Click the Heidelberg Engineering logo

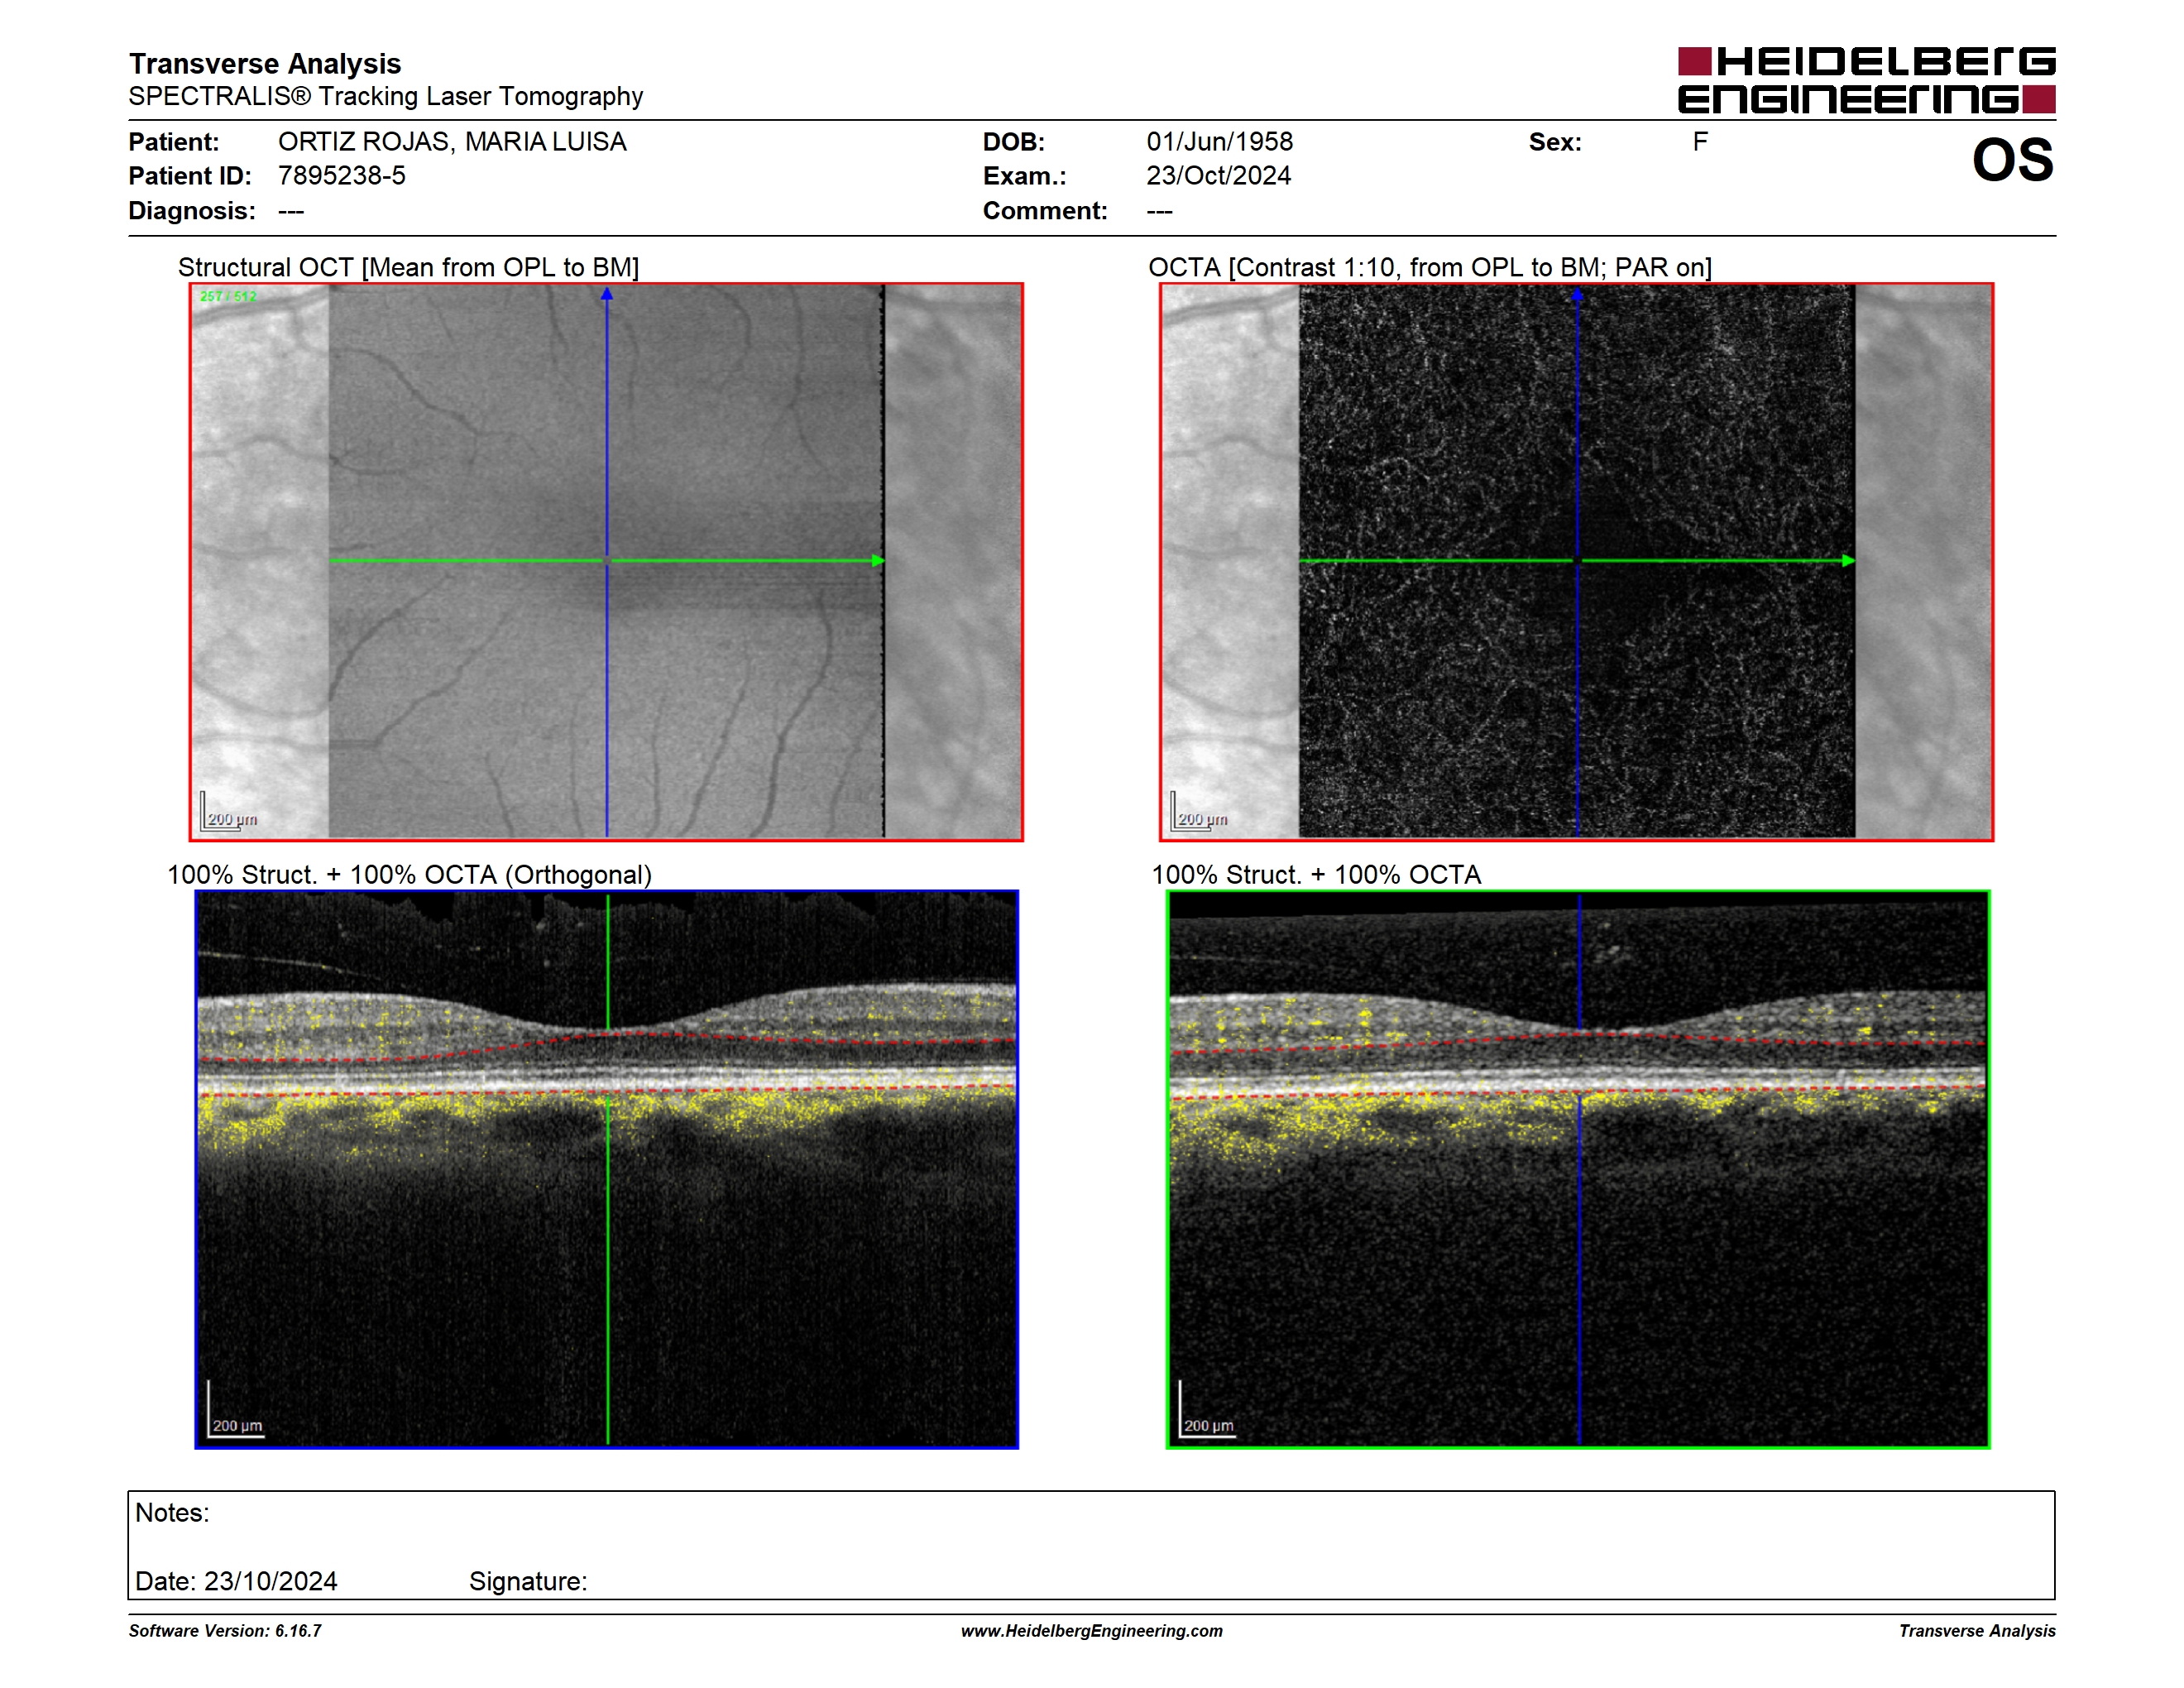(x=1866, y=80)
